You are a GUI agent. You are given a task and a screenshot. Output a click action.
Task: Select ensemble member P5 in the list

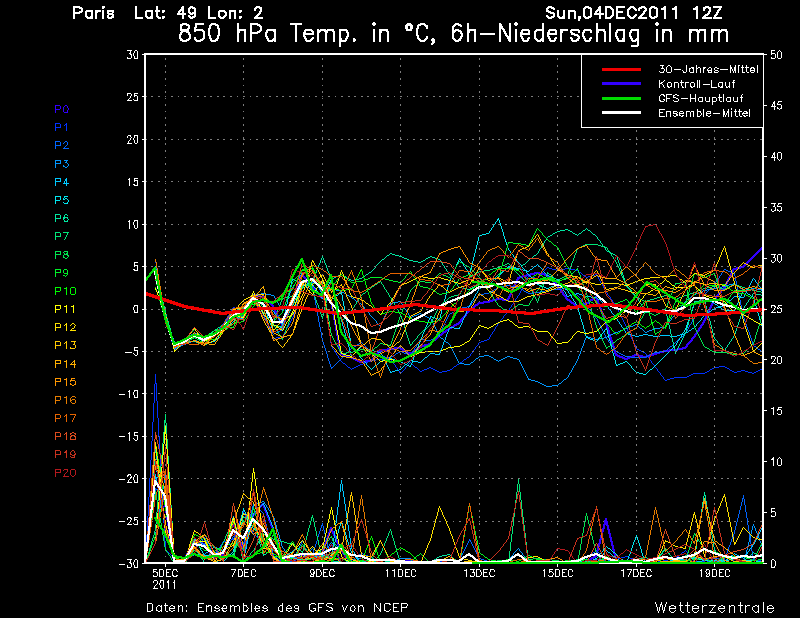click(62, 200)
